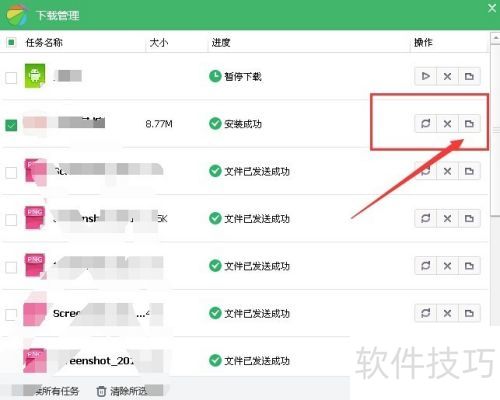
Task: Click the scrollbar up arrow
Action: pos(496,38)
